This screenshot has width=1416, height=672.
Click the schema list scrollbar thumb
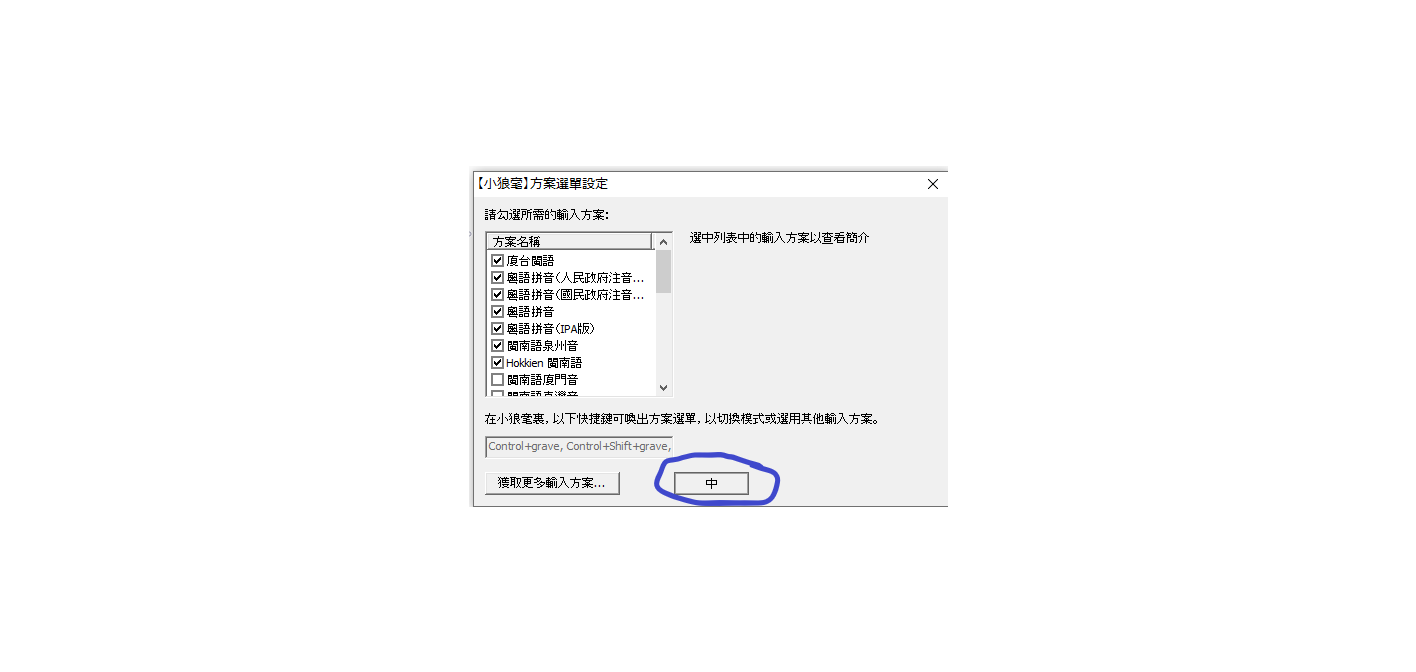[663, 271]
